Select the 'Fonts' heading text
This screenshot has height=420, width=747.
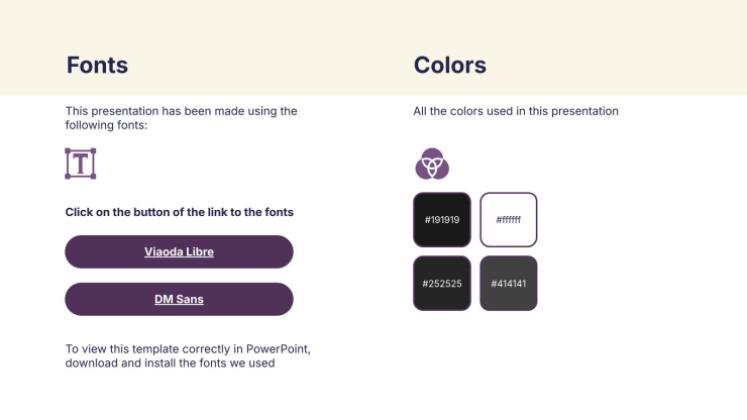tap(97, 66)
